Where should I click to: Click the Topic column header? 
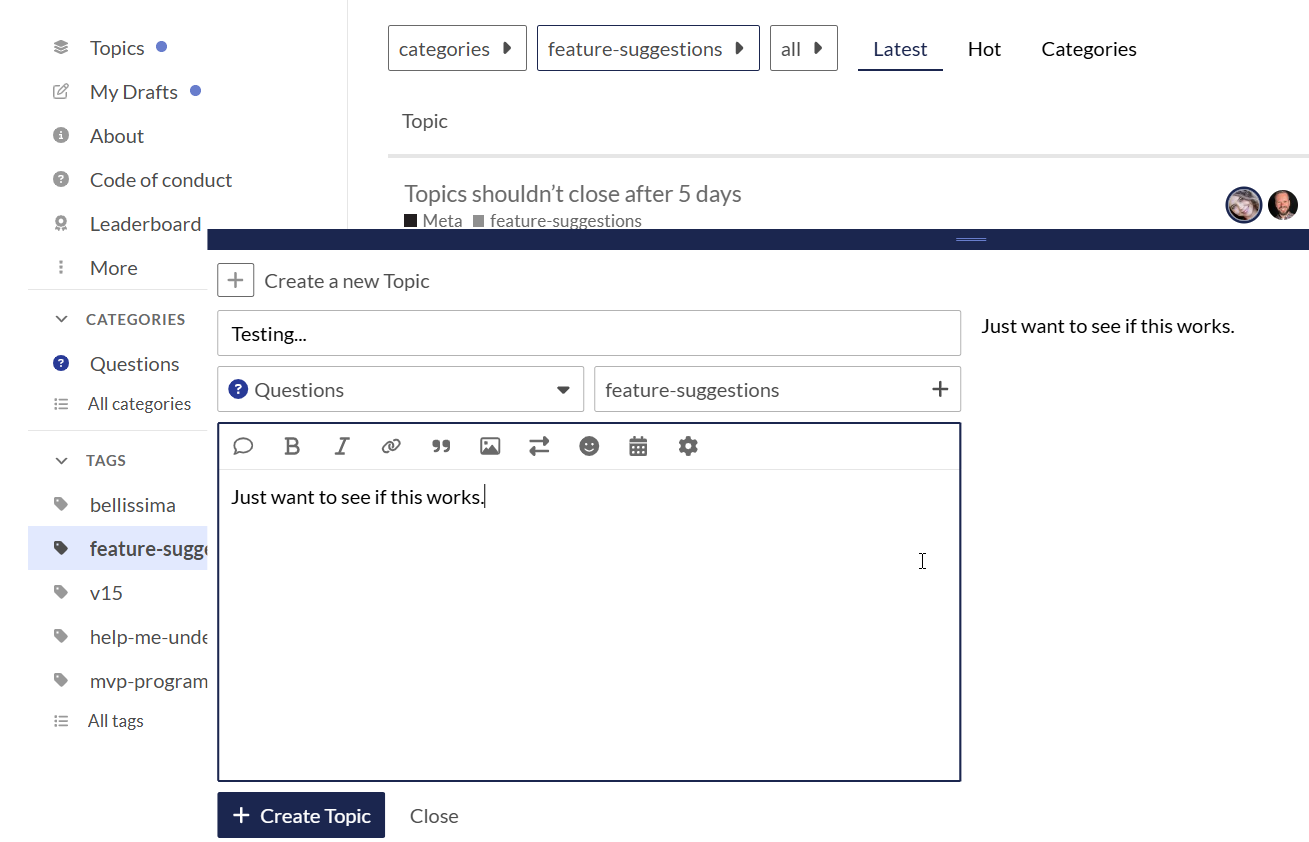click(x=425, y=121)
